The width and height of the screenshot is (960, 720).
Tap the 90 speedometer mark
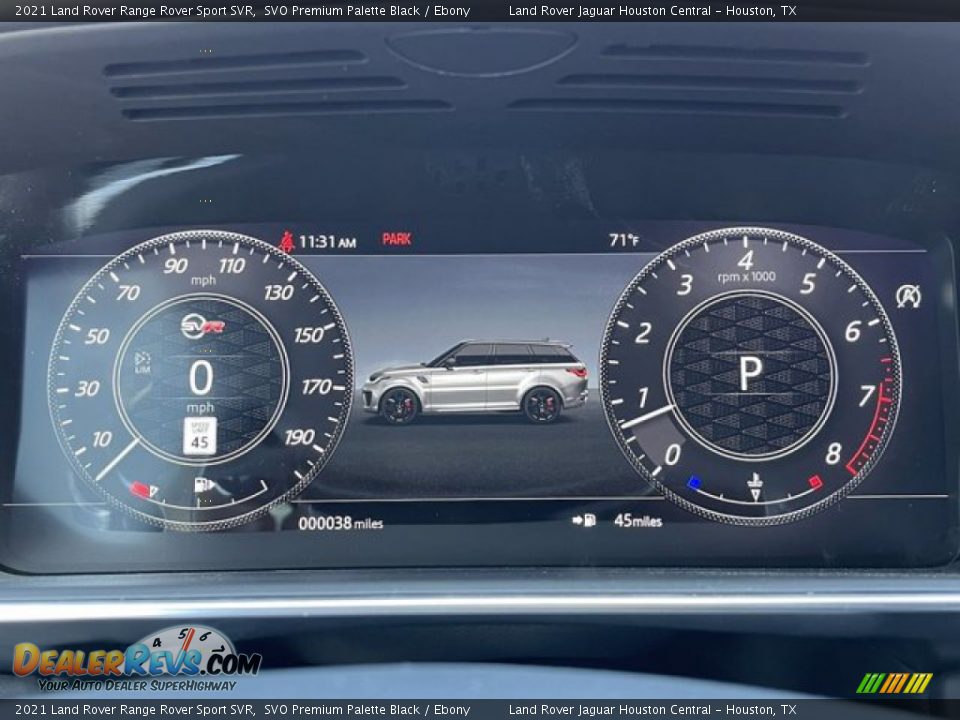[176, 266]
